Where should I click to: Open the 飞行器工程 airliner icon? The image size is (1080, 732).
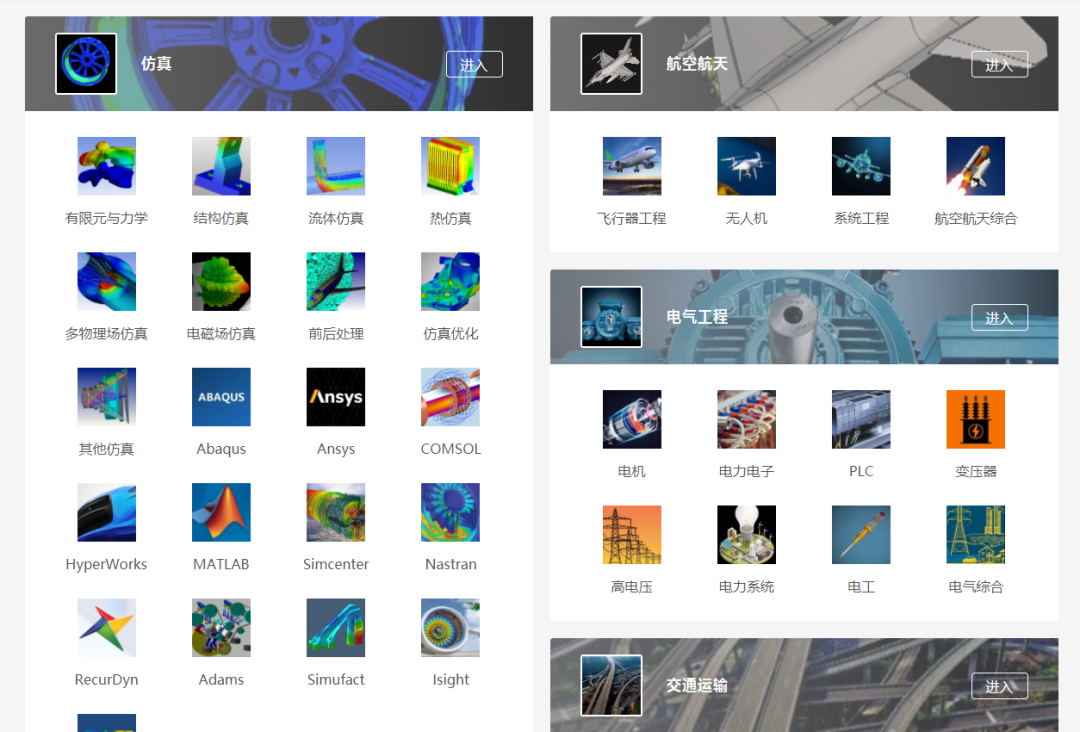pos(632,166)
